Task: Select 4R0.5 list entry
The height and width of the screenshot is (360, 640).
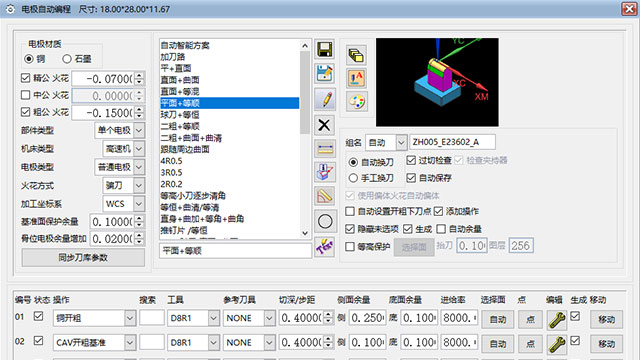Action: (171, 161)
